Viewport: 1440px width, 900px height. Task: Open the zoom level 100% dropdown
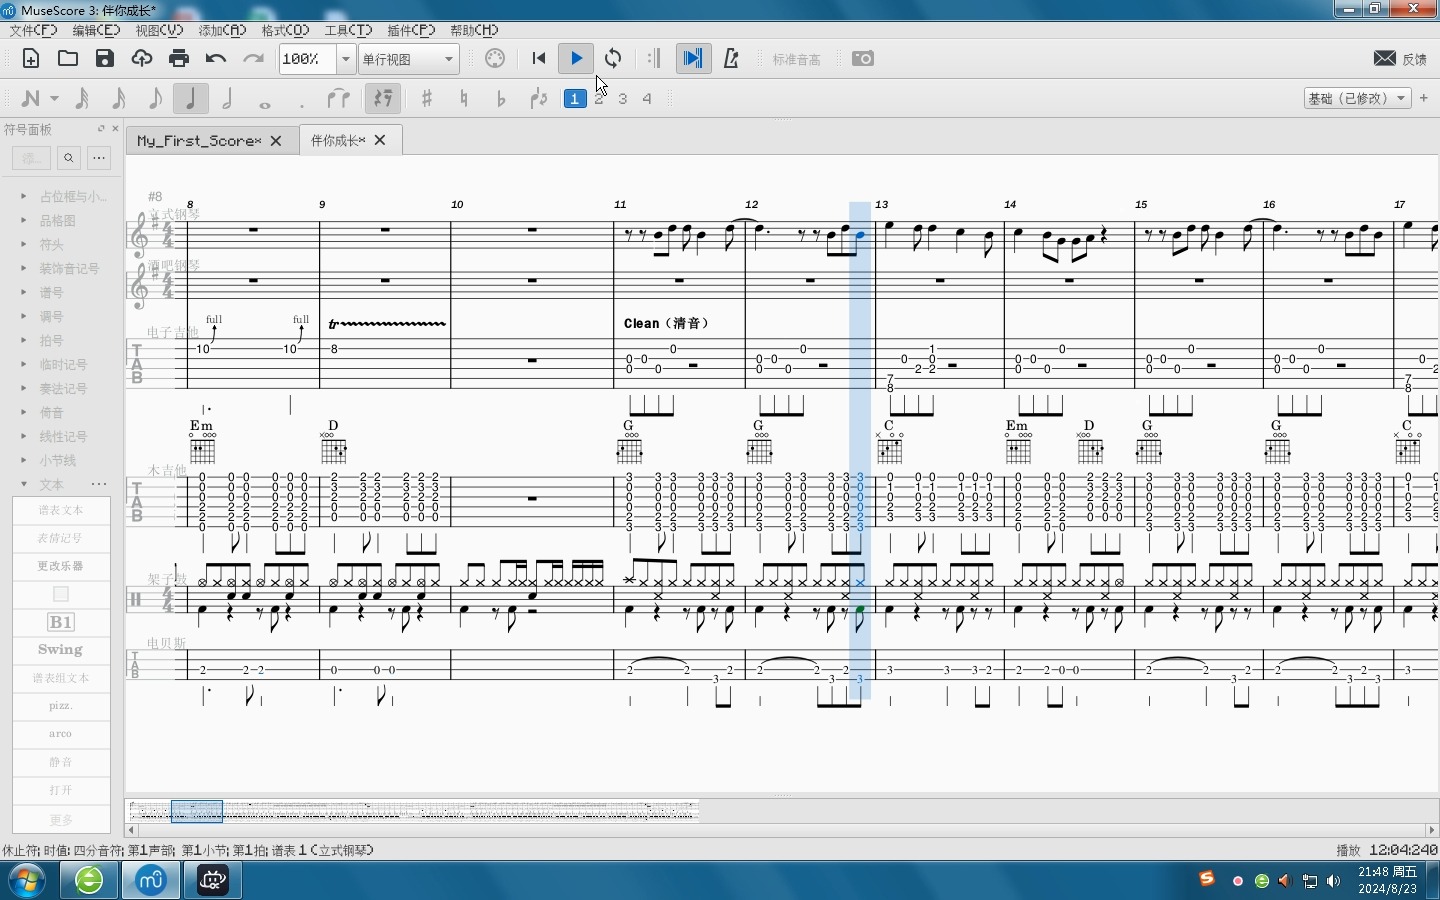346,59
